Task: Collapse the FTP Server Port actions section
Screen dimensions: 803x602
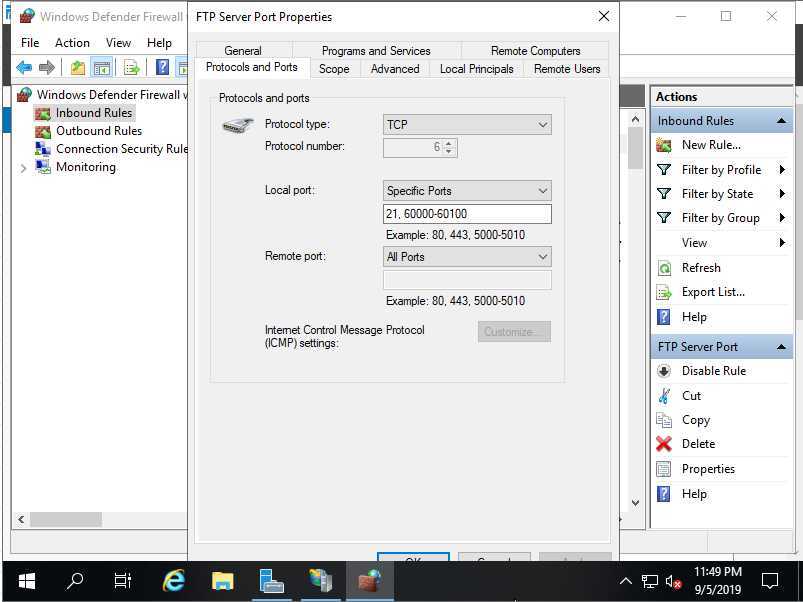Action: (781, 347)
